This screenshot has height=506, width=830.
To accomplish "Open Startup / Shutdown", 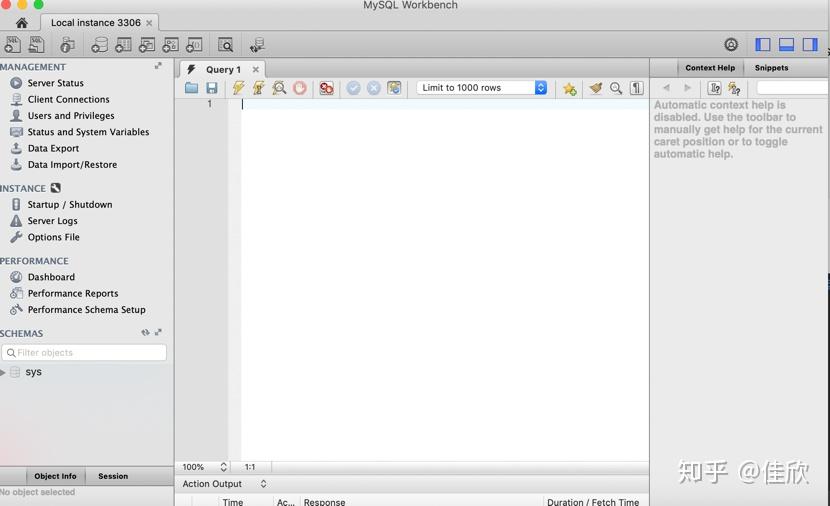I will (70, 205).
